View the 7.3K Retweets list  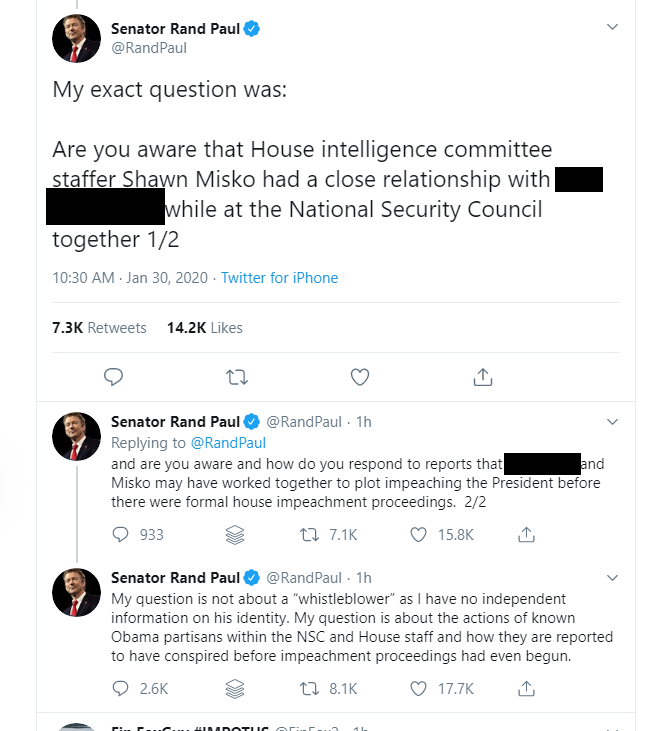[99, 328]
